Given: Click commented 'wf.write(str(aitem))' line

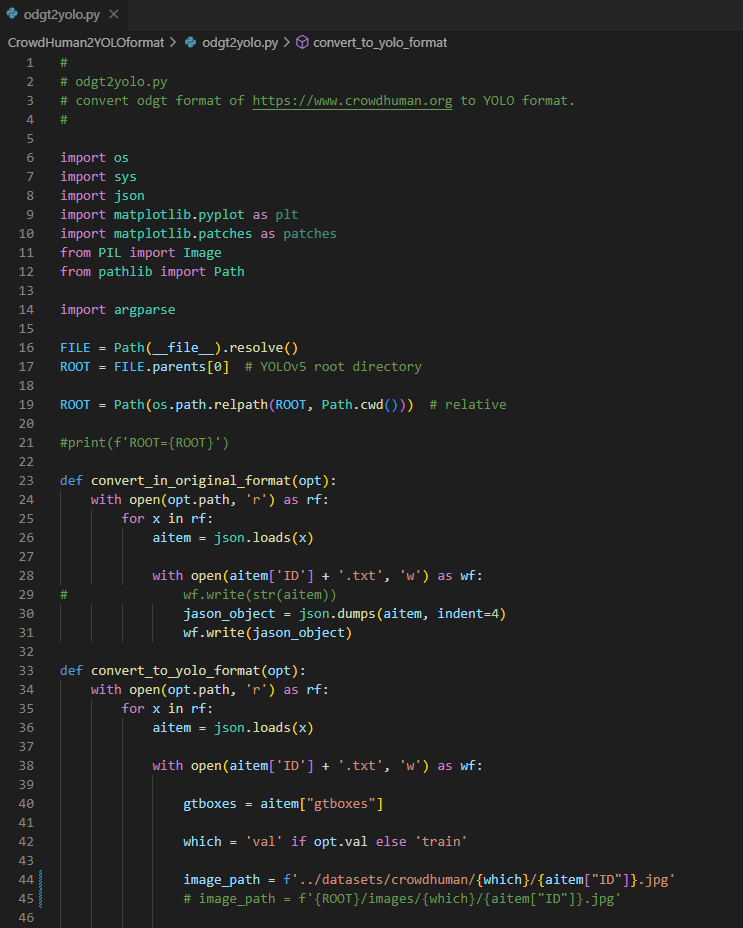Looking at the screenshot, I should pyautogui.click(x=259, y=594).
